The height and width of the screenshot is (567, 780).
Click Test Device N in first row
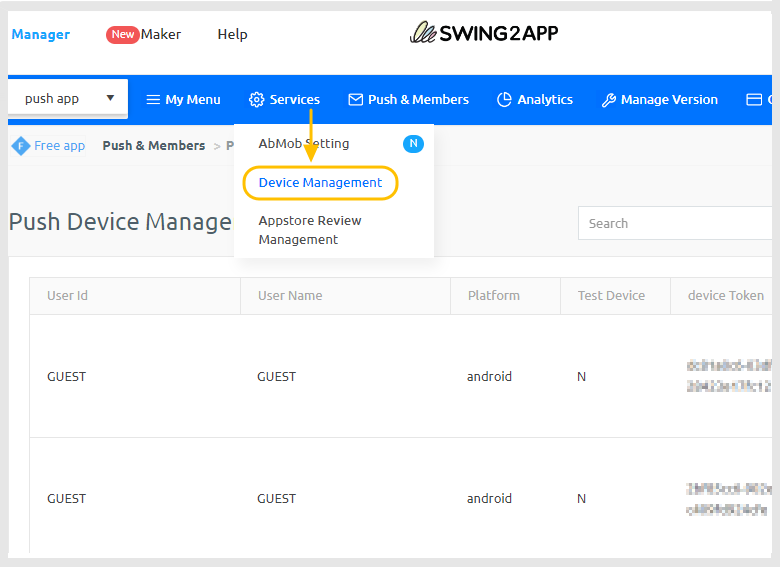pyautogui.click(x=582, y=377)
